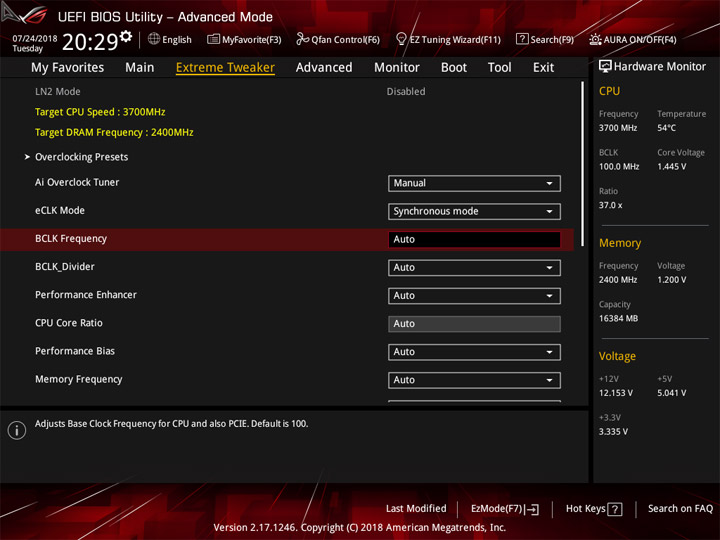
Task: Toggle AURA ON/OFF(F4)
Action: pyautogui.click(x=633, y=39)
